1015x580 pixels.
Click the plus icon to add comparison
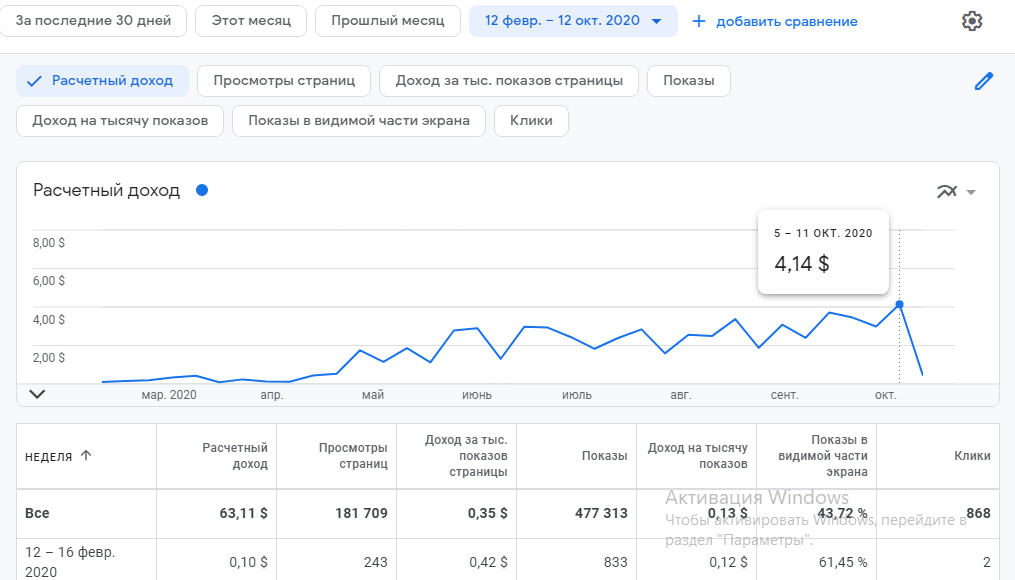[x=699, y=21]
